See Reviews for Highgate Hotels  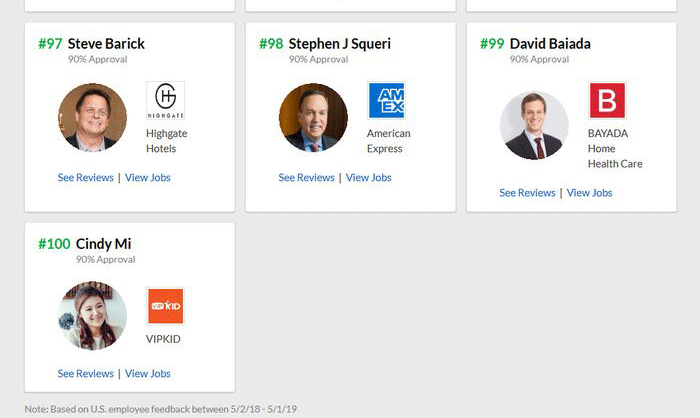86,178
